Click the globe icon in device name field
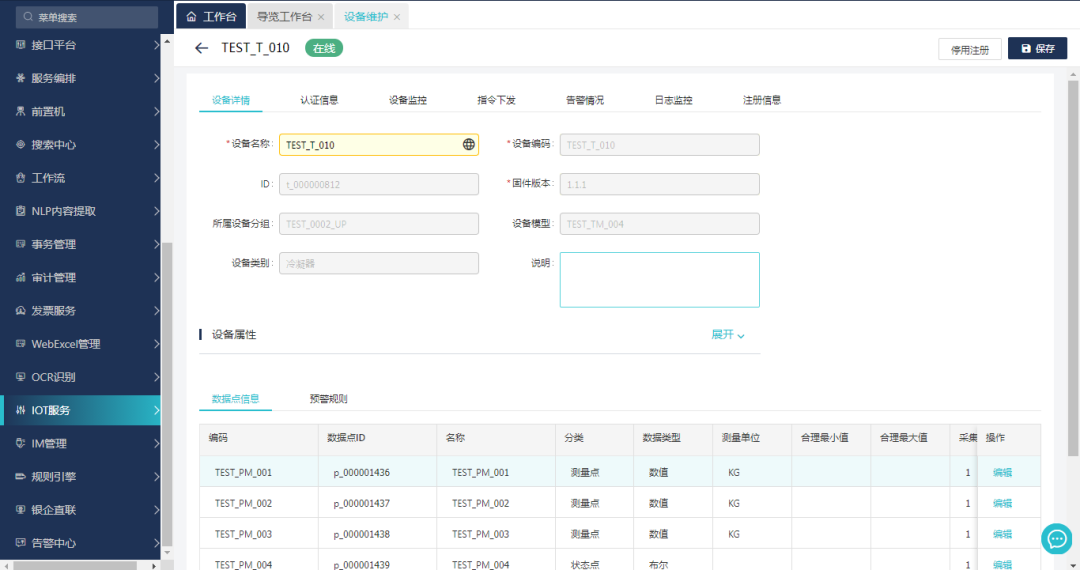The height and width of the screenshot is (570, 1080). (468, 145)
